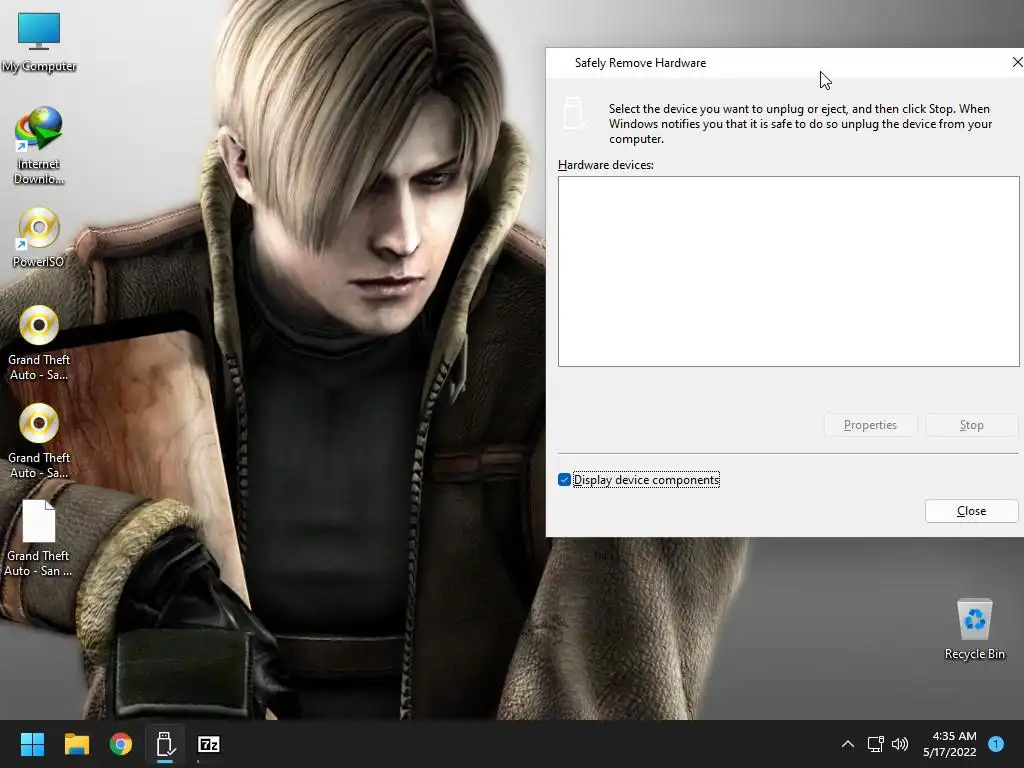Click the Properties button
The image size is (1024, 768).
871,425
